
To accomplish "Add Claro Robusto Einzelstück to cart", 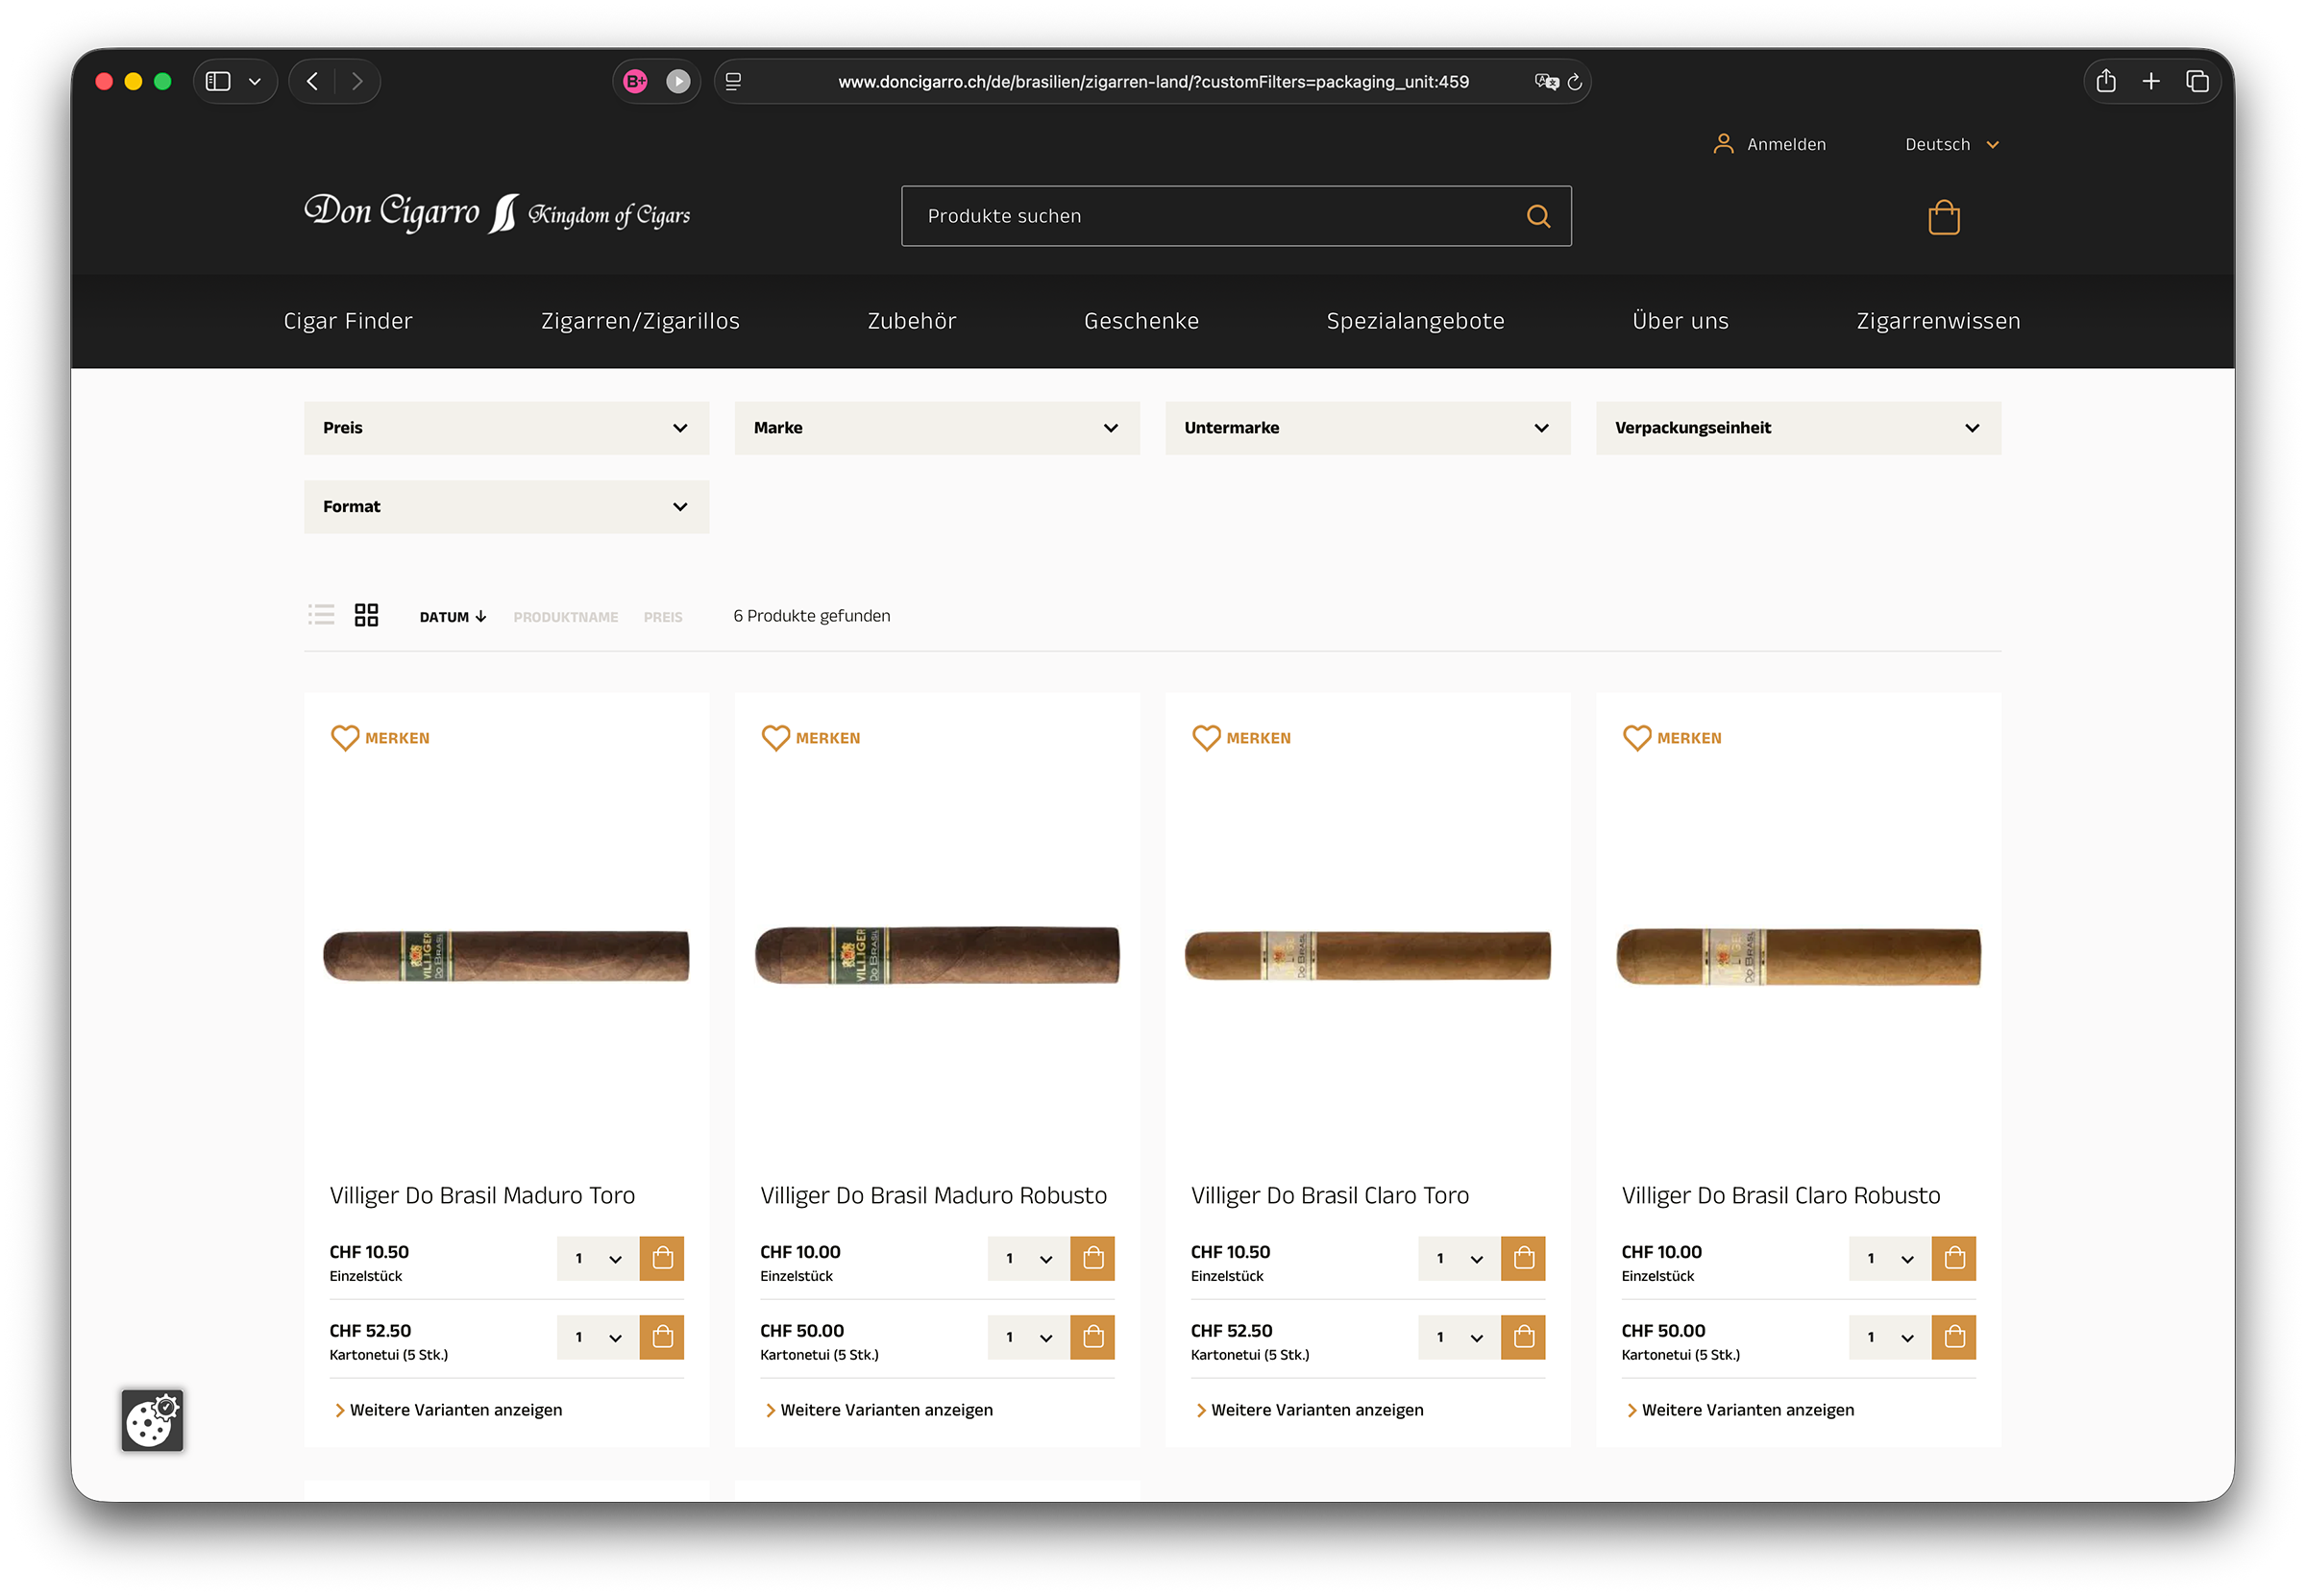I will (1954, 1258).
